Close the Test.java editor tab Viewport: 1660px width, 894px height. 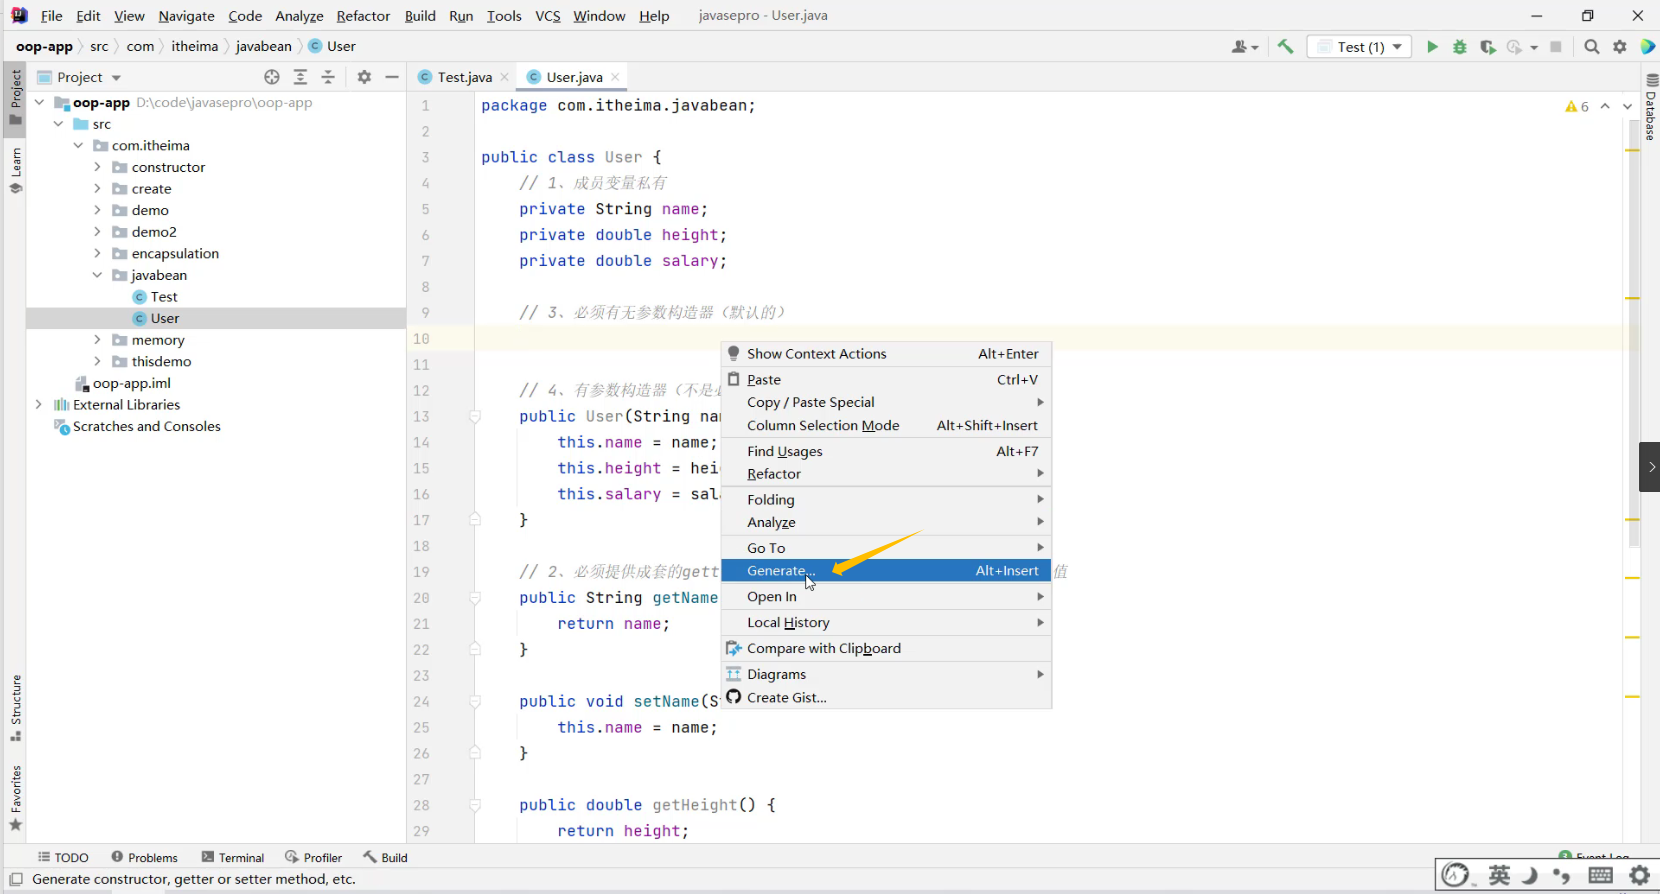click(505, 77)
